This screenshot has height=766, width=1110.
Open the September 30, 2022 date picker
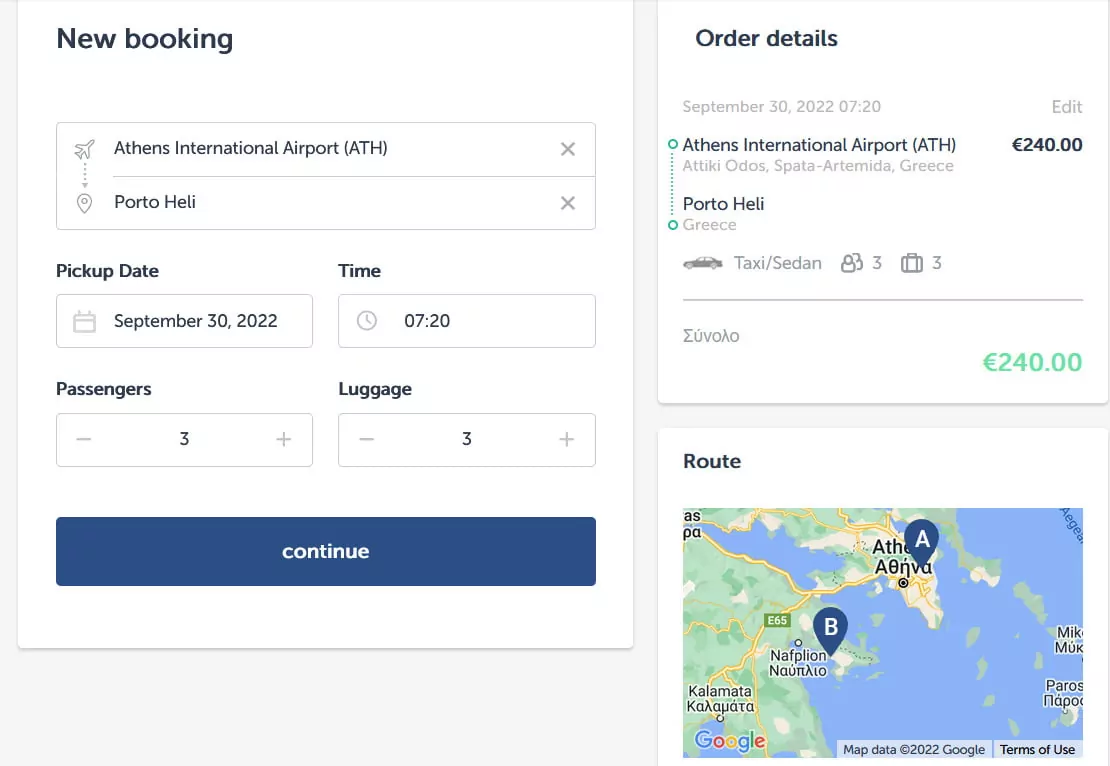184,321
